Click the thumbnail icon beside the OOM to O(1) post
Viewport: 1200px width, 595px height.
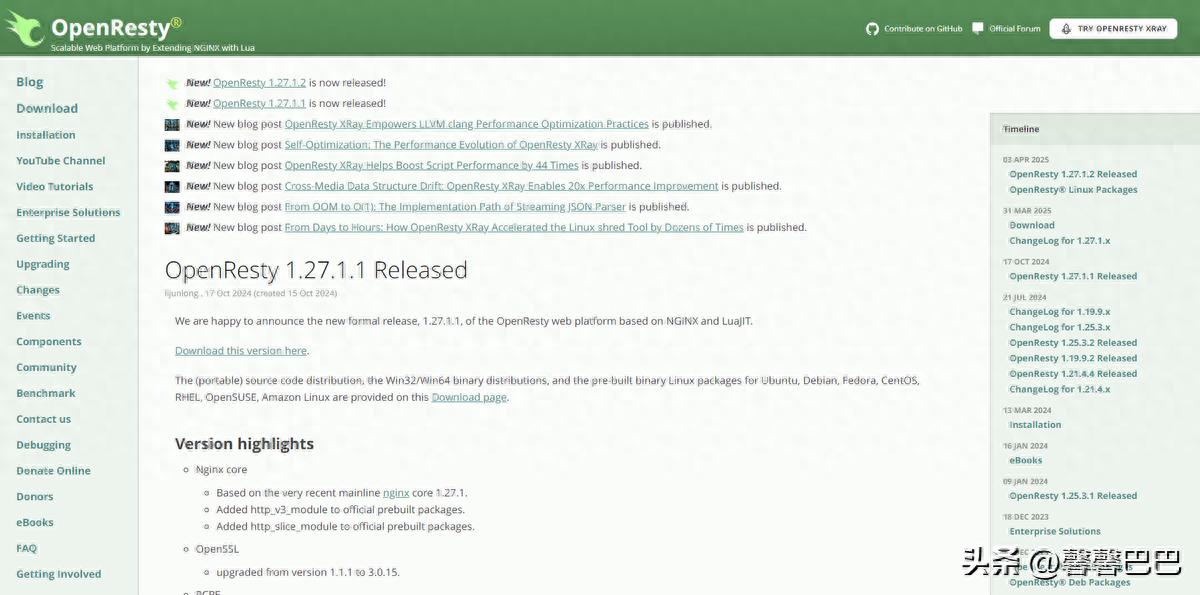pos(173,207)
